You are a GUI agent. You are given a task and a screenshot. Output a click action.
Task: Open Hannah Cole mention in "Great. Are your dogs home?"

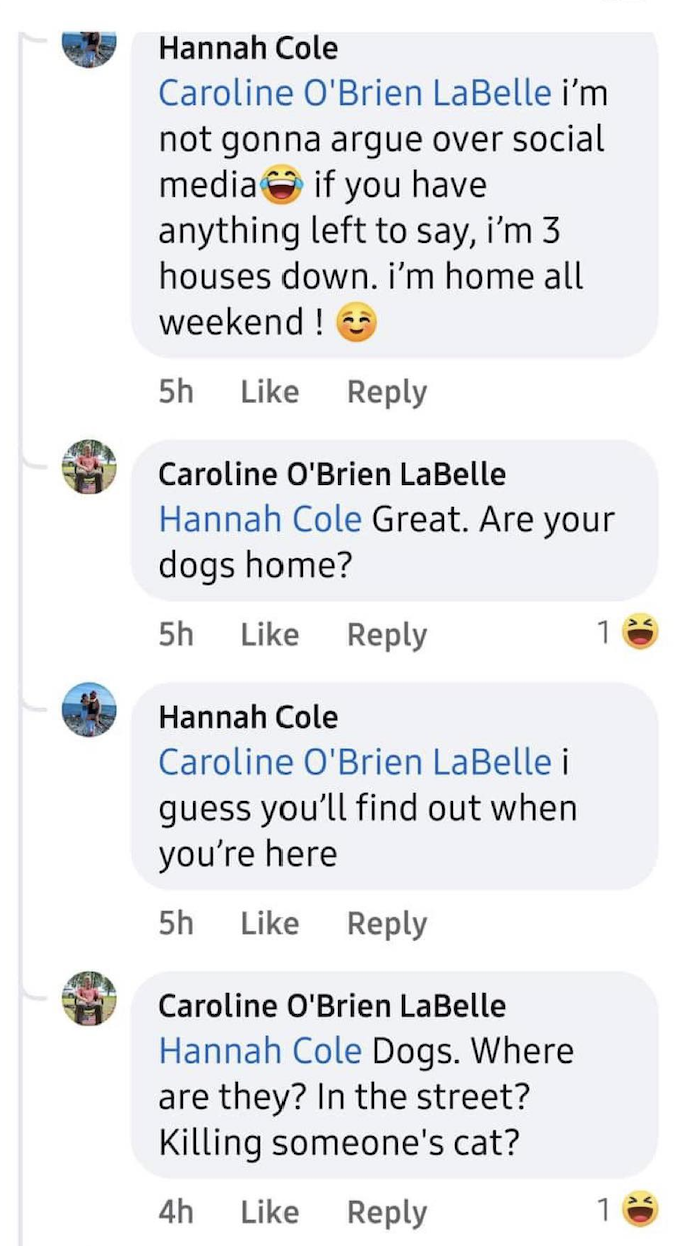pyautogui.click(x=260, y=520)
